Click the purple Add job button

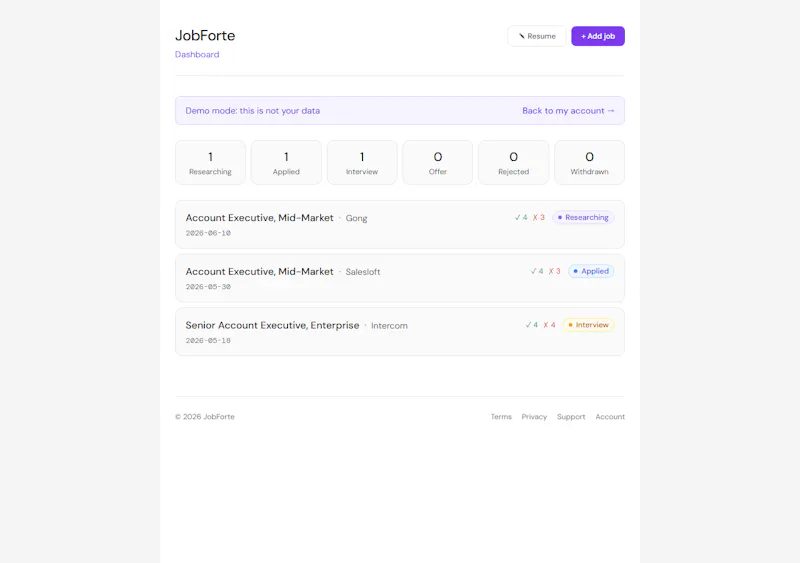coord(597,36)
